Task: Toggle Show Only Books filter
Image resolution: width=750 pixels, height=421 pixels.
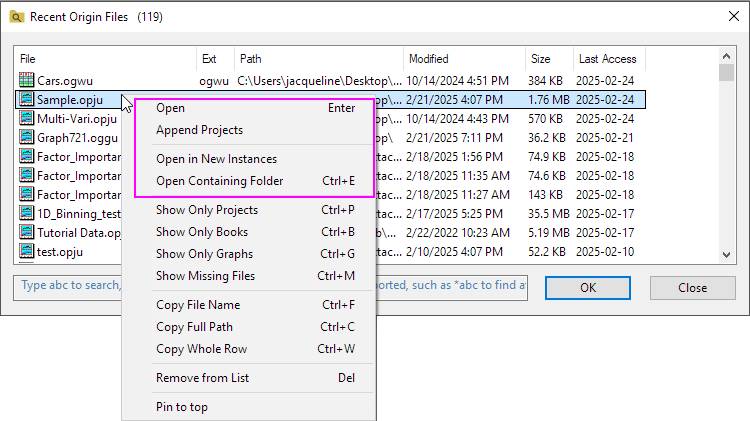Action: [x=204, y=232]
